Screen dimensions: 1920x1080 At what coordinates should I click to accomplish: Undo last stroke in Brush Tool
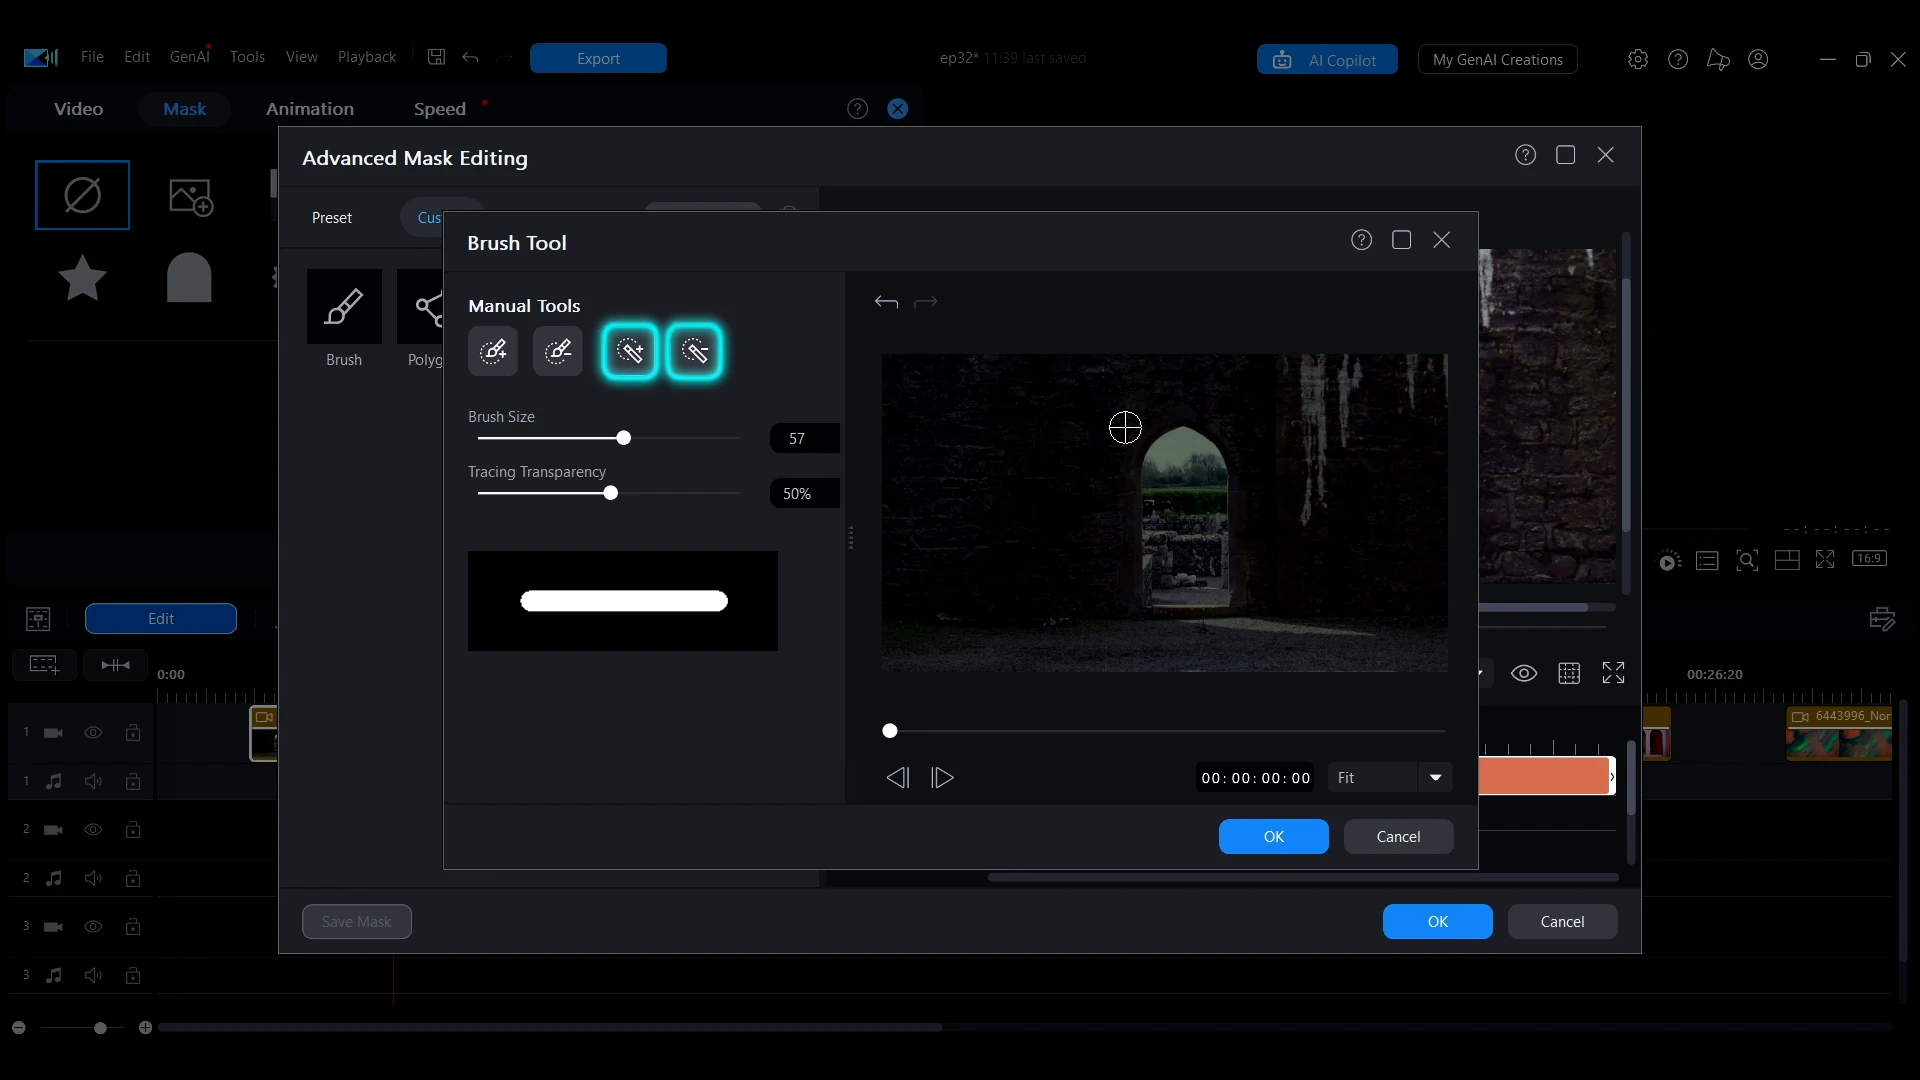coord(886,302)
